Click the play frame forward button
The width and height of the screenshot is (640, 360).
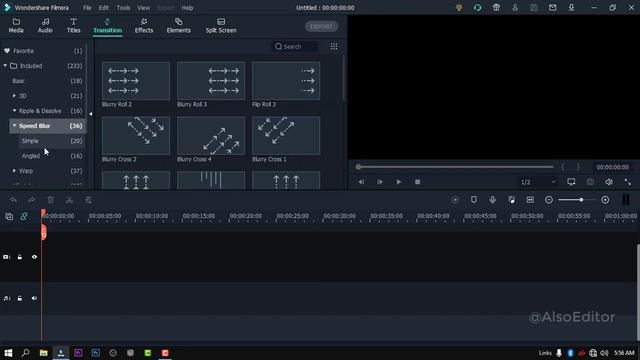[x=380, y=182]
